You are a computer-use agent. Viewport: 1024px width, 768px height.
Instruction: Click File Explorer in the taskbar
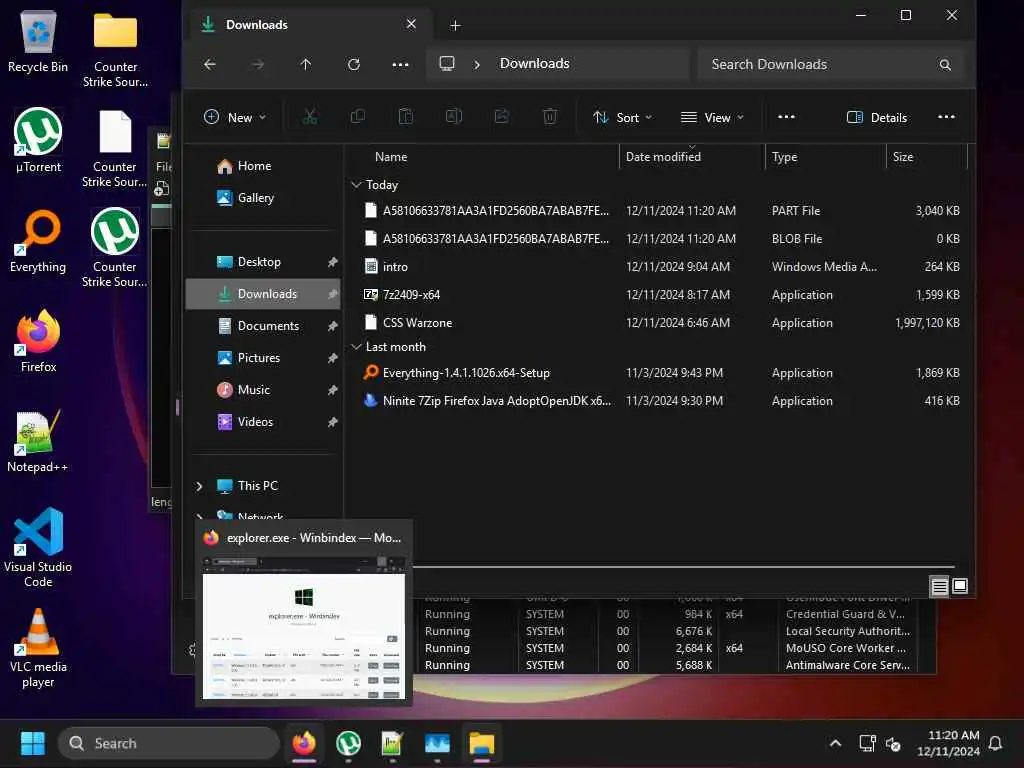(481, 743)
